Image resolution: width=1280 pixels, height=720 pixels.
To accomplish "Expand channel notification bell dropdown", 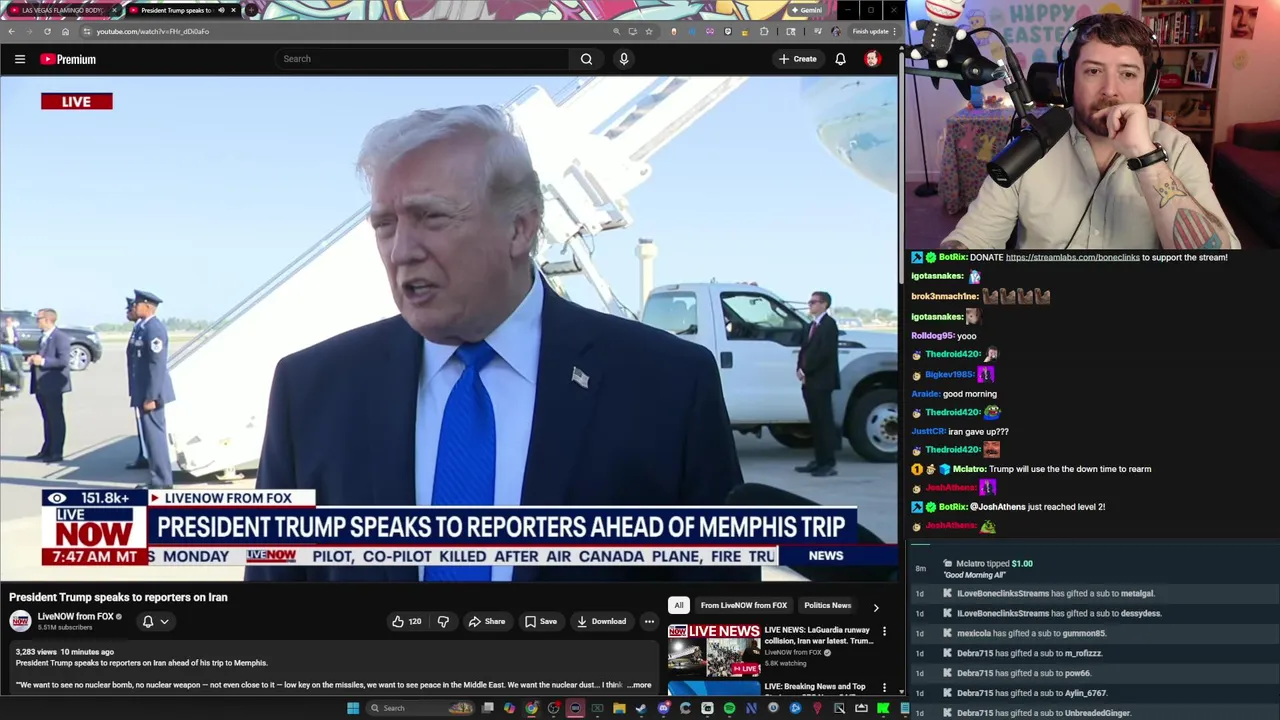I will pos(155,621).
